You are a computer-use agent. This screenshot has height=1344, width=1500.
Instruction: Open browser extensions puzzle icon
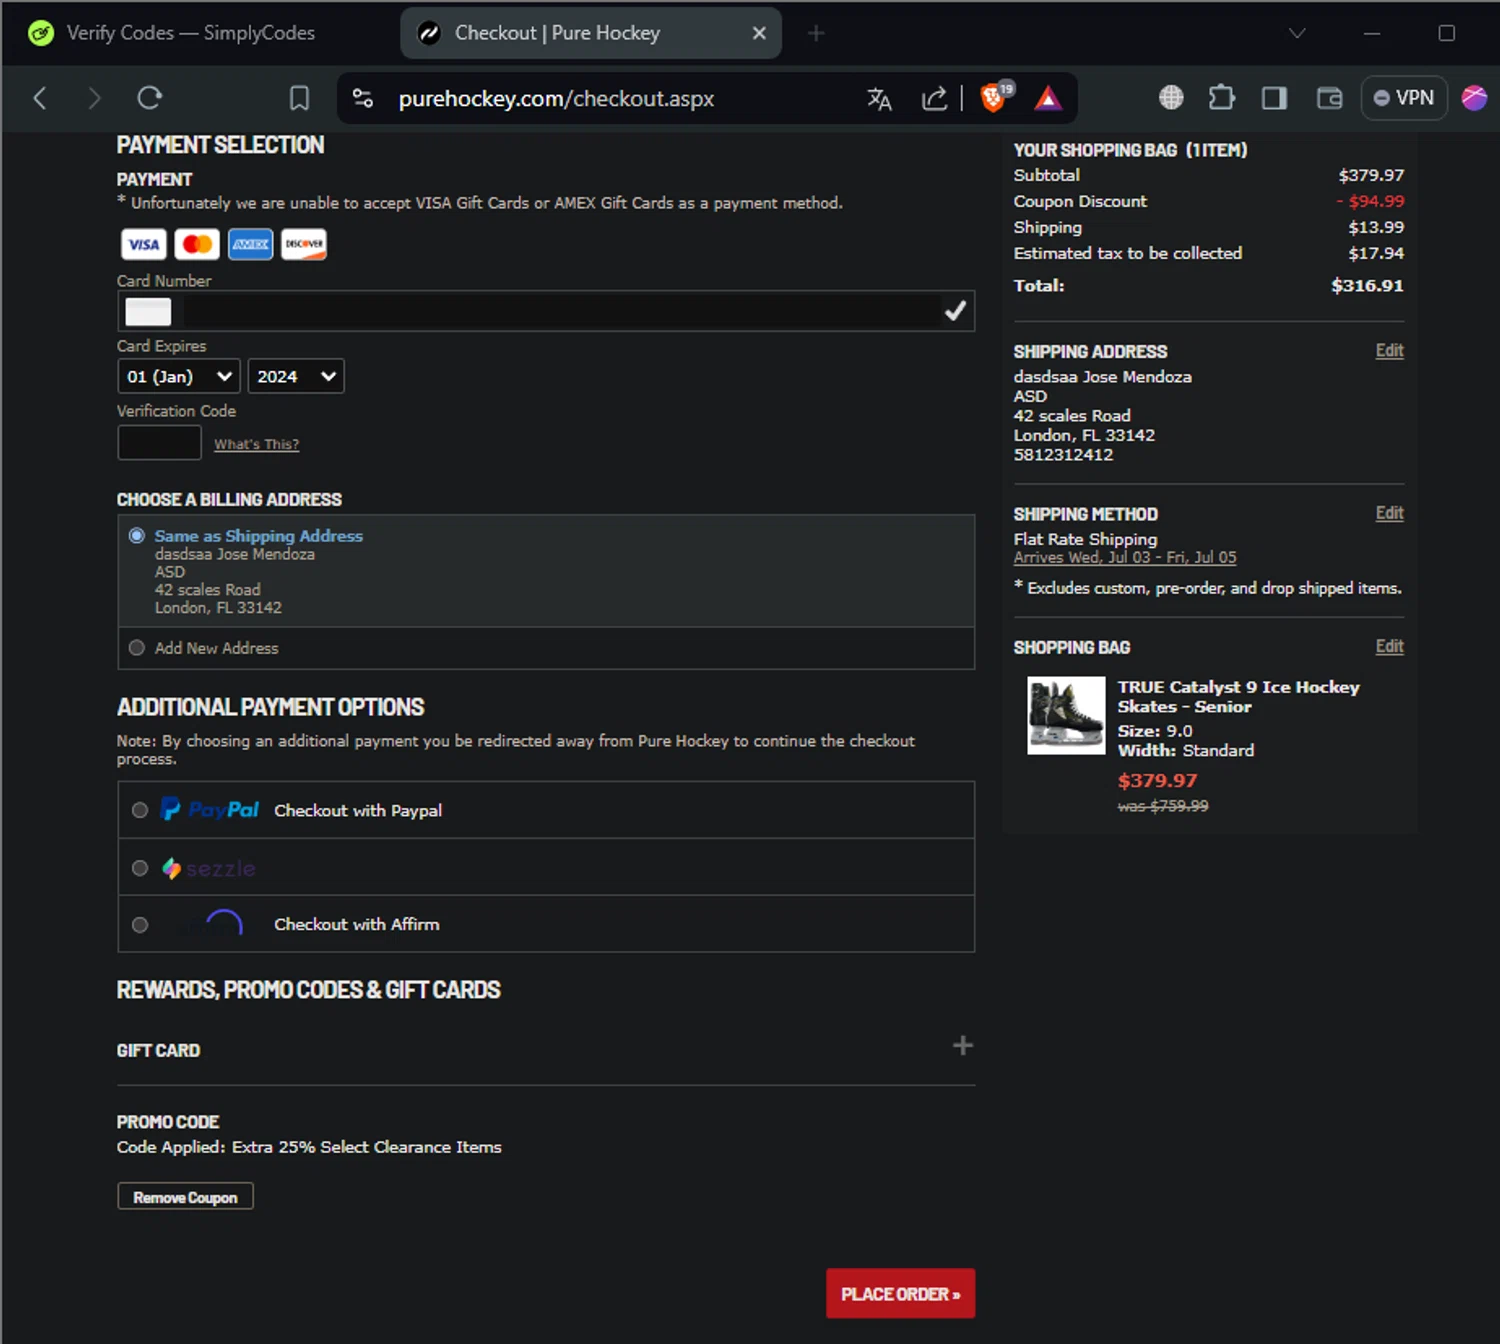coord(1221,97)
